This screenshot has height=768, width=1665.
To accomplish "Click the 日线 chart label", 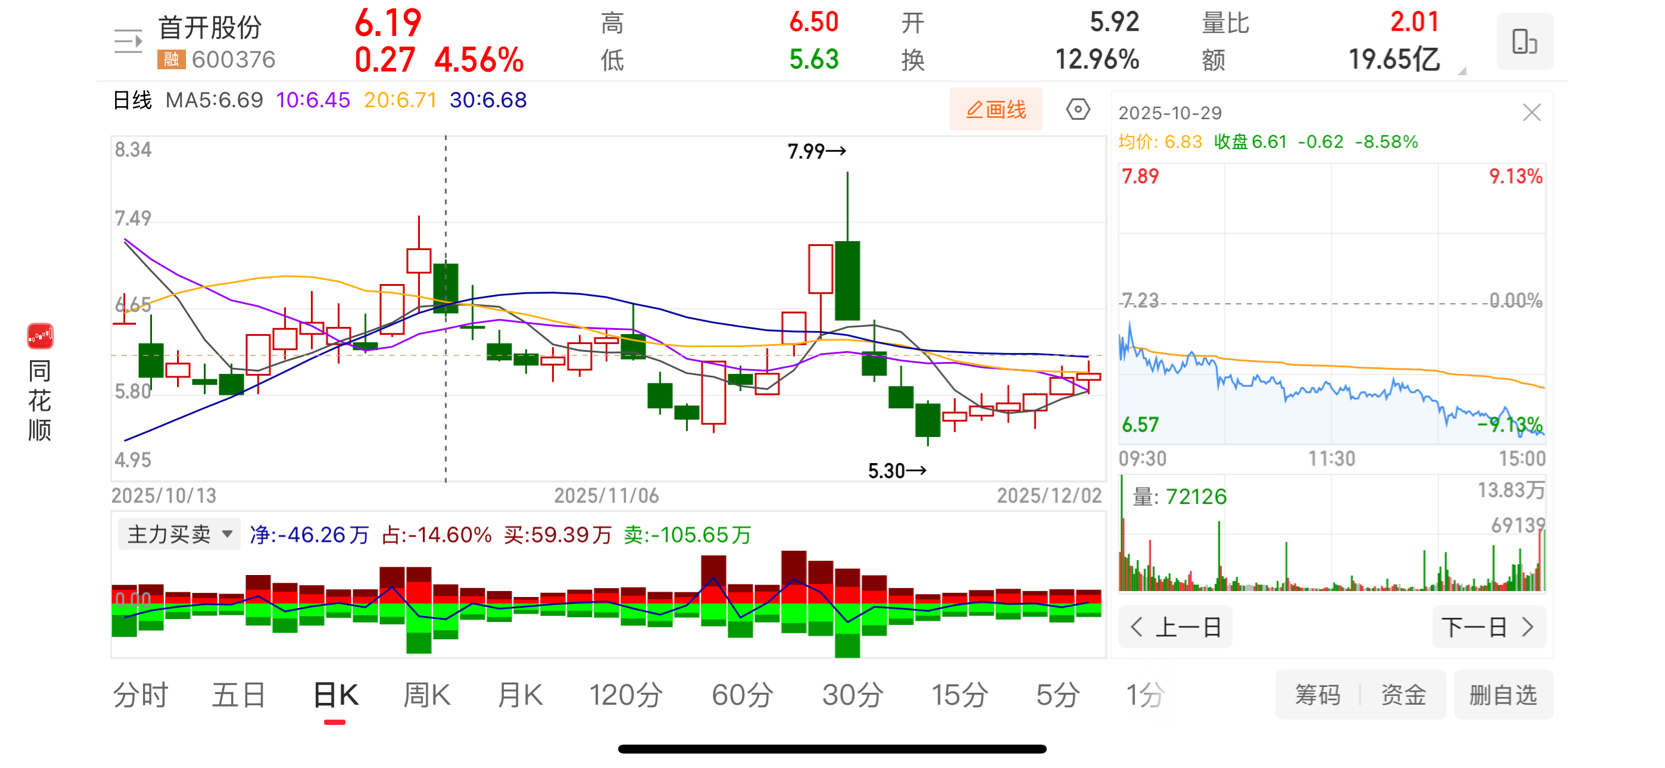I will coord(132,100).
